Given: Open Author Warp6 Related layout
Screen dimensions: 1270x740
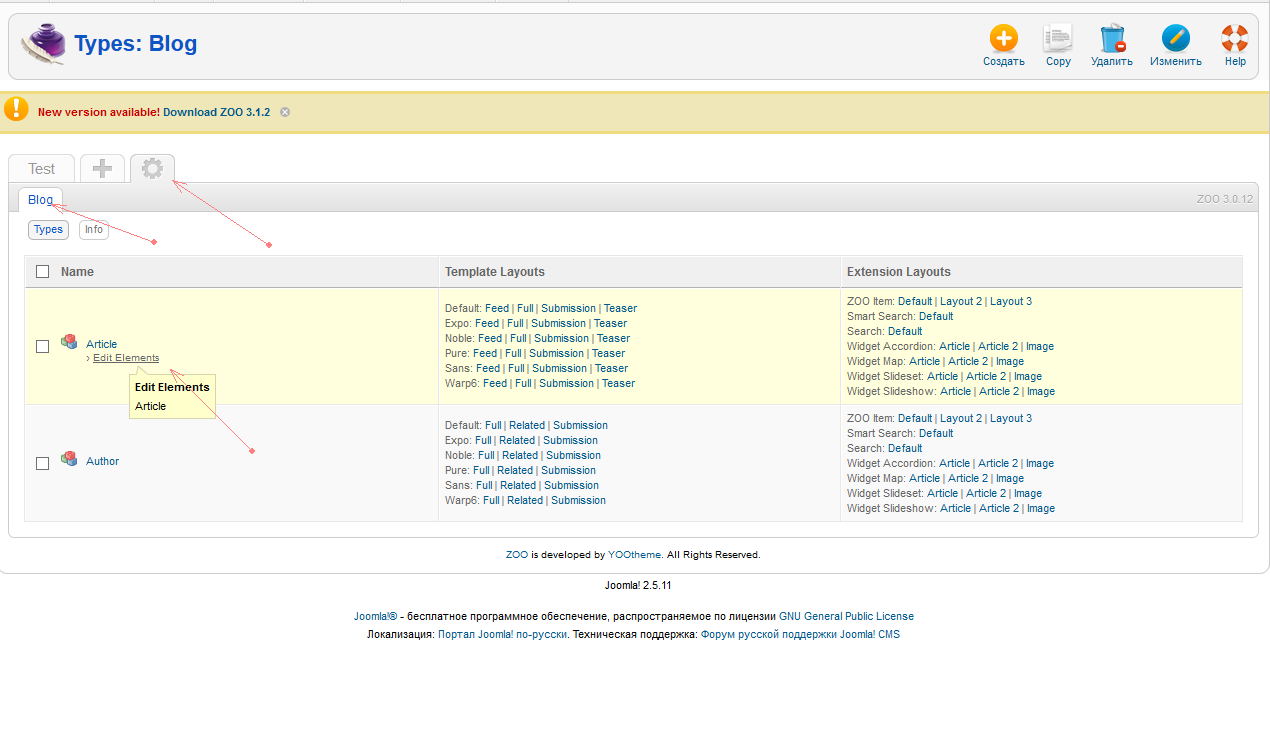Looking at the screenshot, I should 525,500.
